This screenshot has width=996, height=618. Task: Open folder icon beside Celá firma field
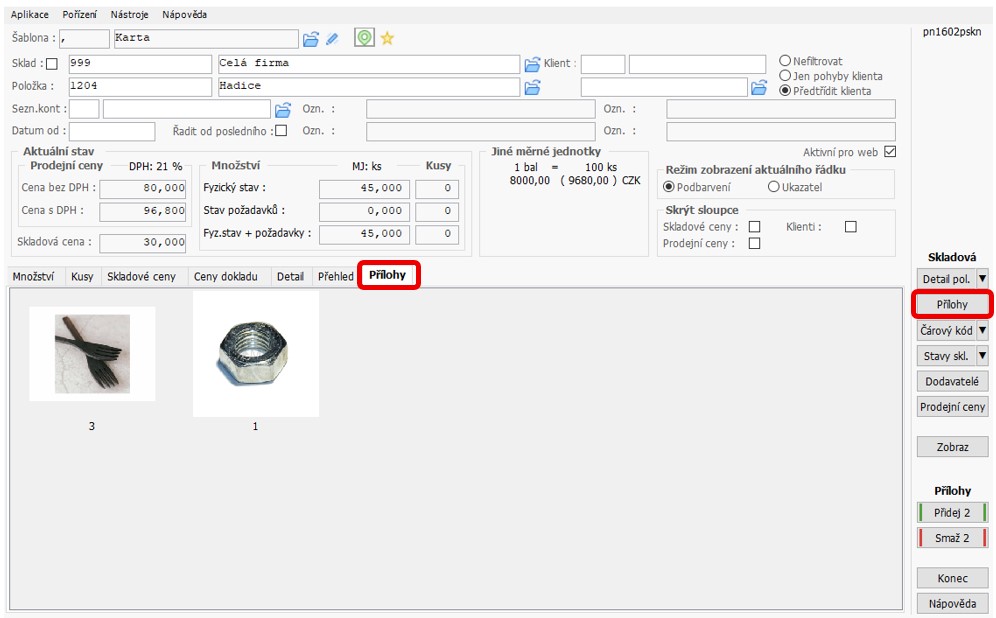coord(532,64)
